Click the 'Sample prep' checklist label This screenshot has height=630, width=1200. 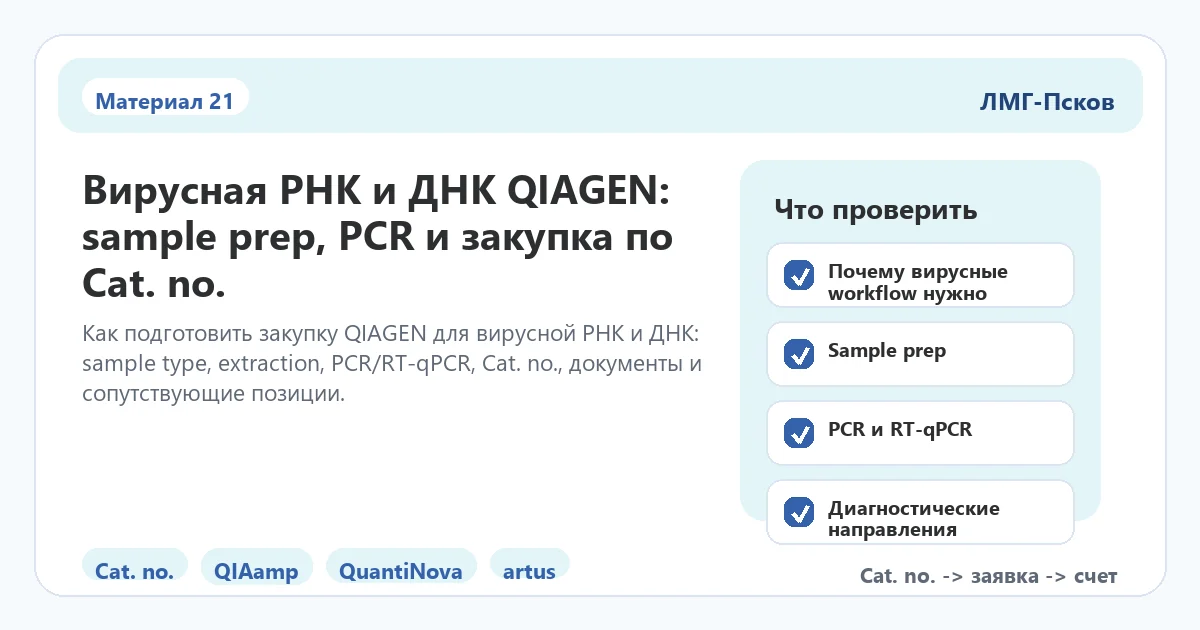887,351
